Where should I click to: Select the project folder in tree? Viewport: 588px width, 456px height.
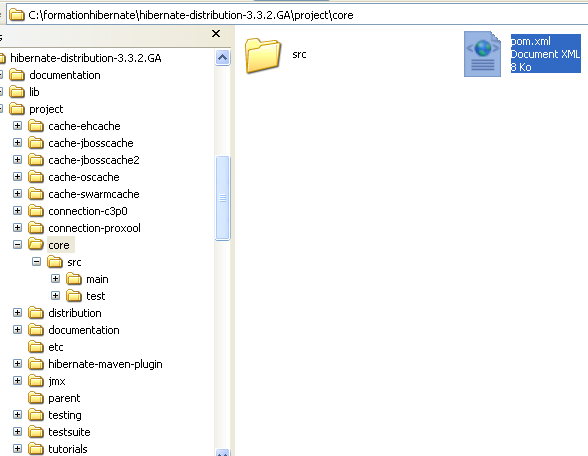click(46, 109)
